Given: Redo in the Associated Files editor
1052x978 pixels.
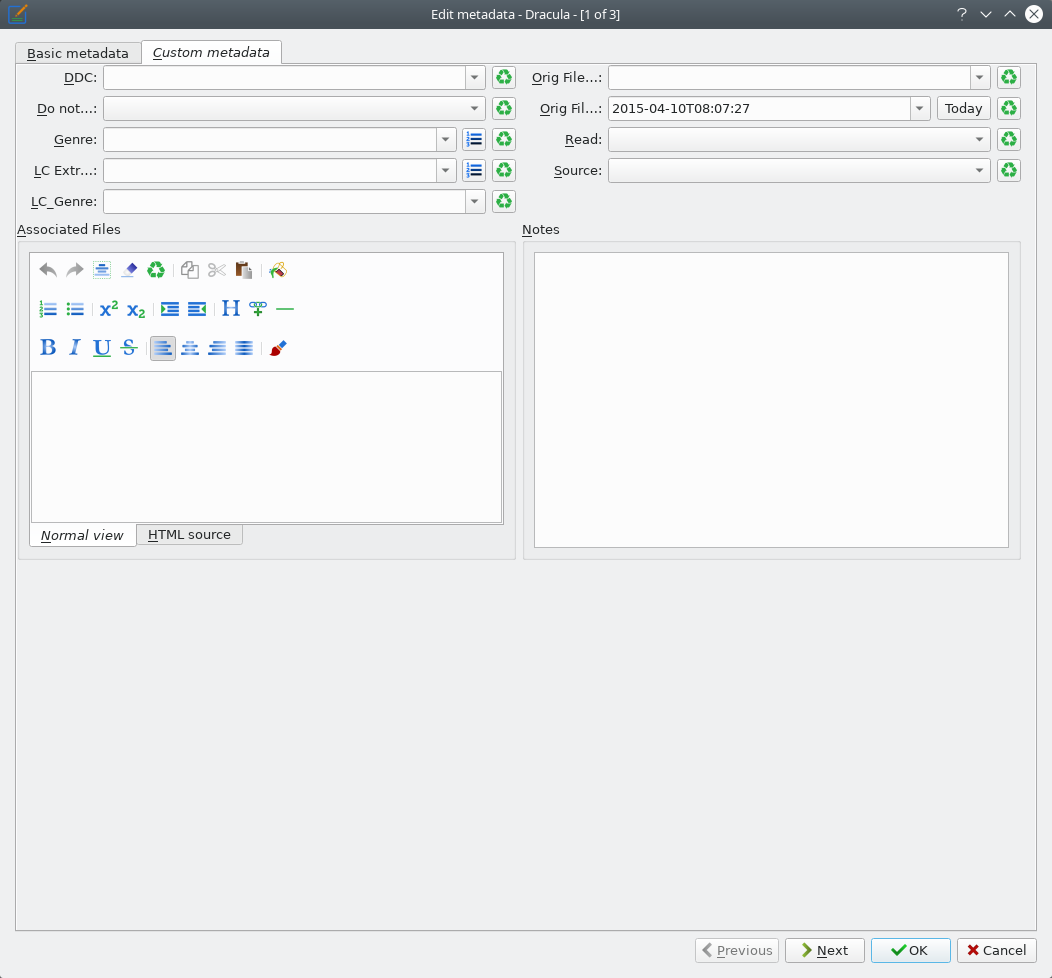Looking at the screenshot, I should tap(74, 270).
